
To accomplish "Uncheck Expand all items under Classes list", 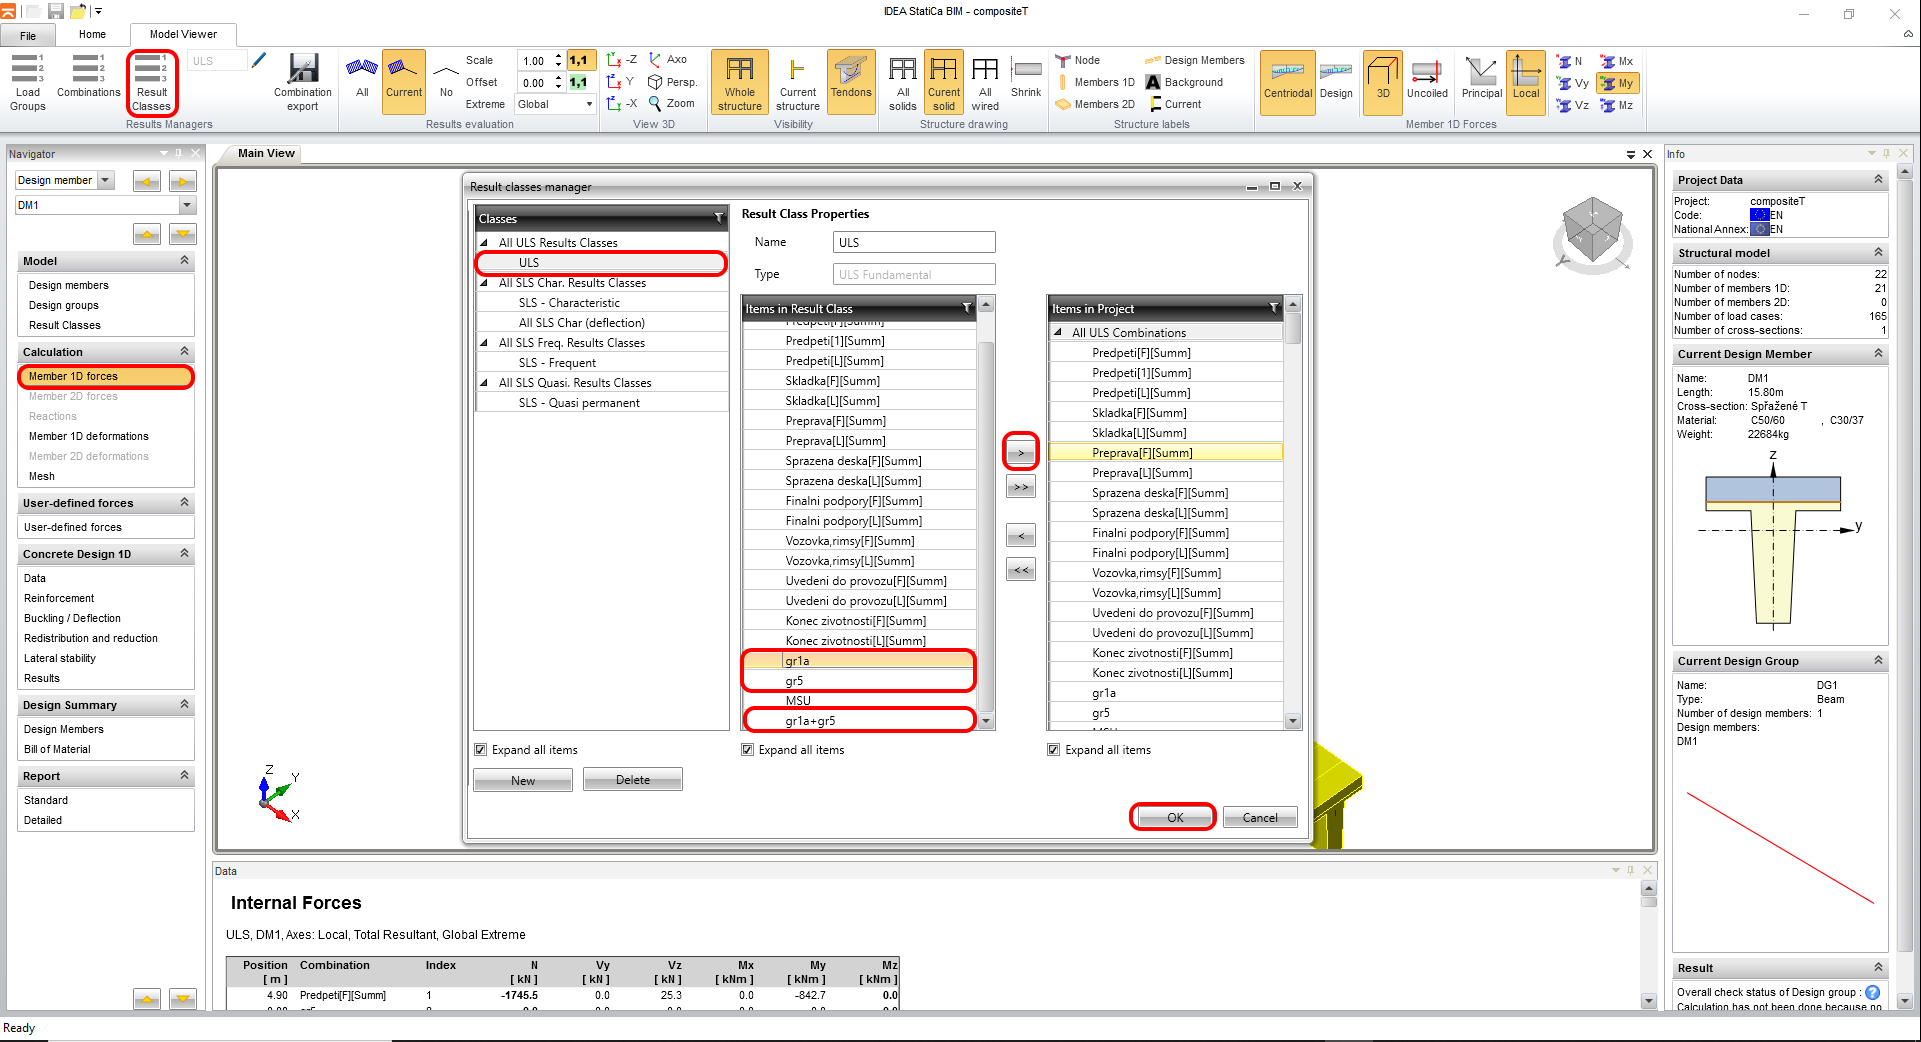I will 480,749.
